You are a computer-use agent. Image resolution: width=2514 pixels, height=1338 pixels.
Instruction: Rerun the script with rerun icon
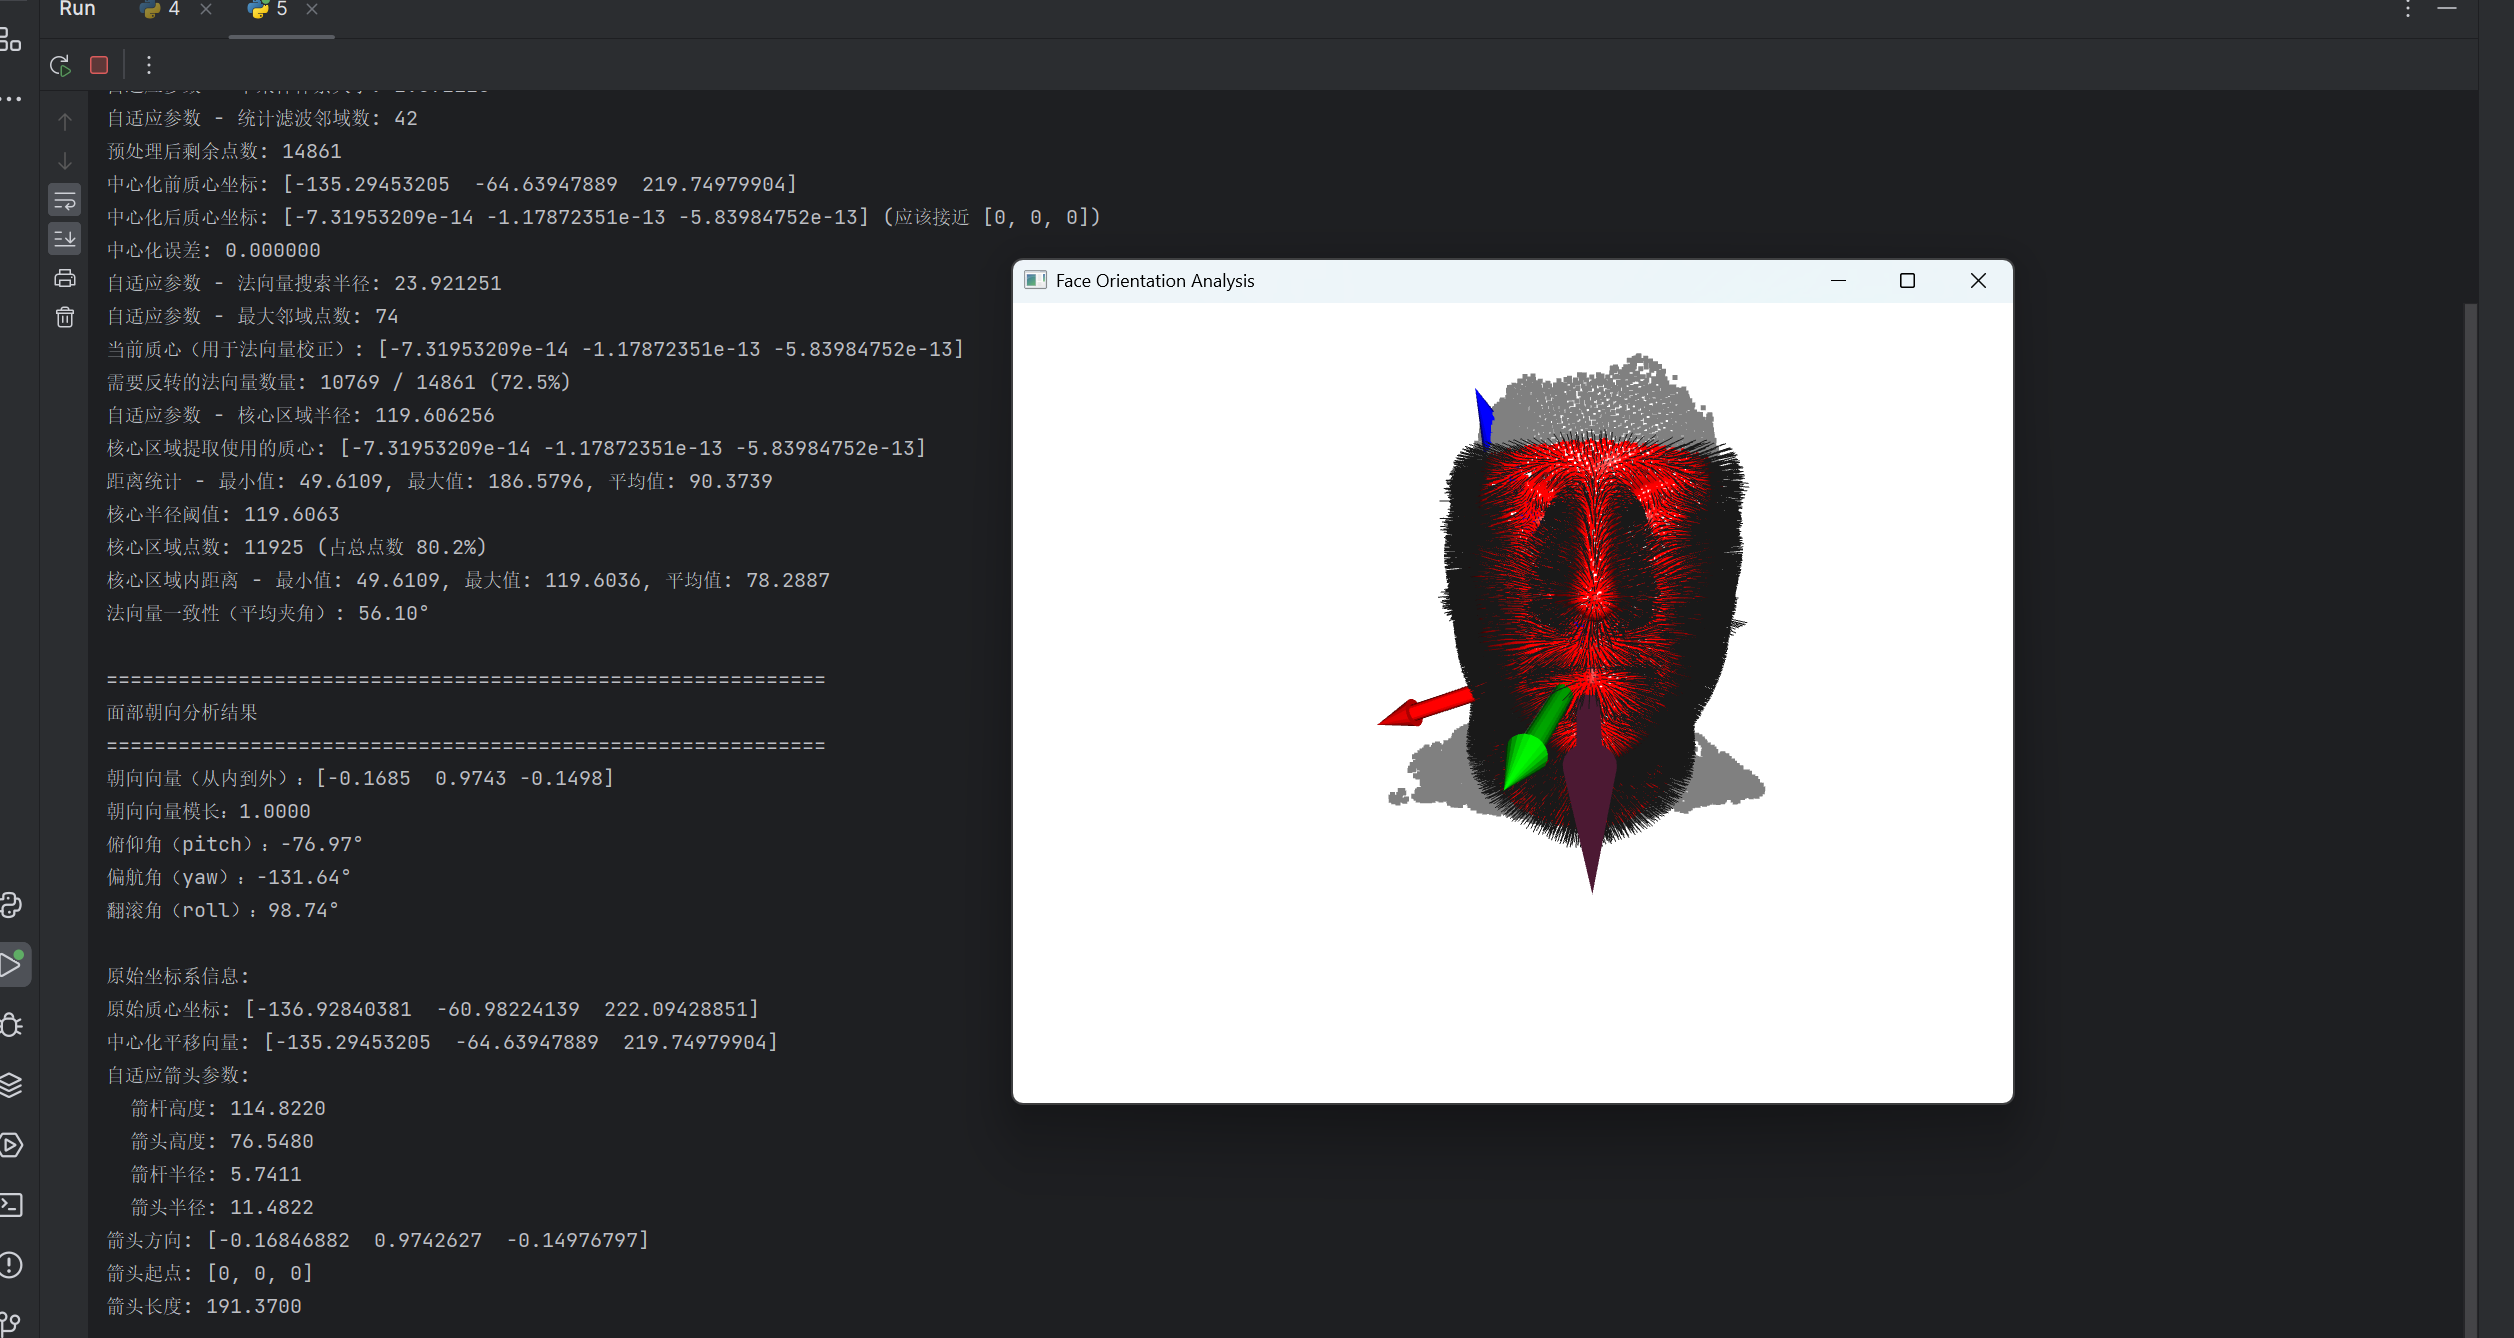pos(60,66)
